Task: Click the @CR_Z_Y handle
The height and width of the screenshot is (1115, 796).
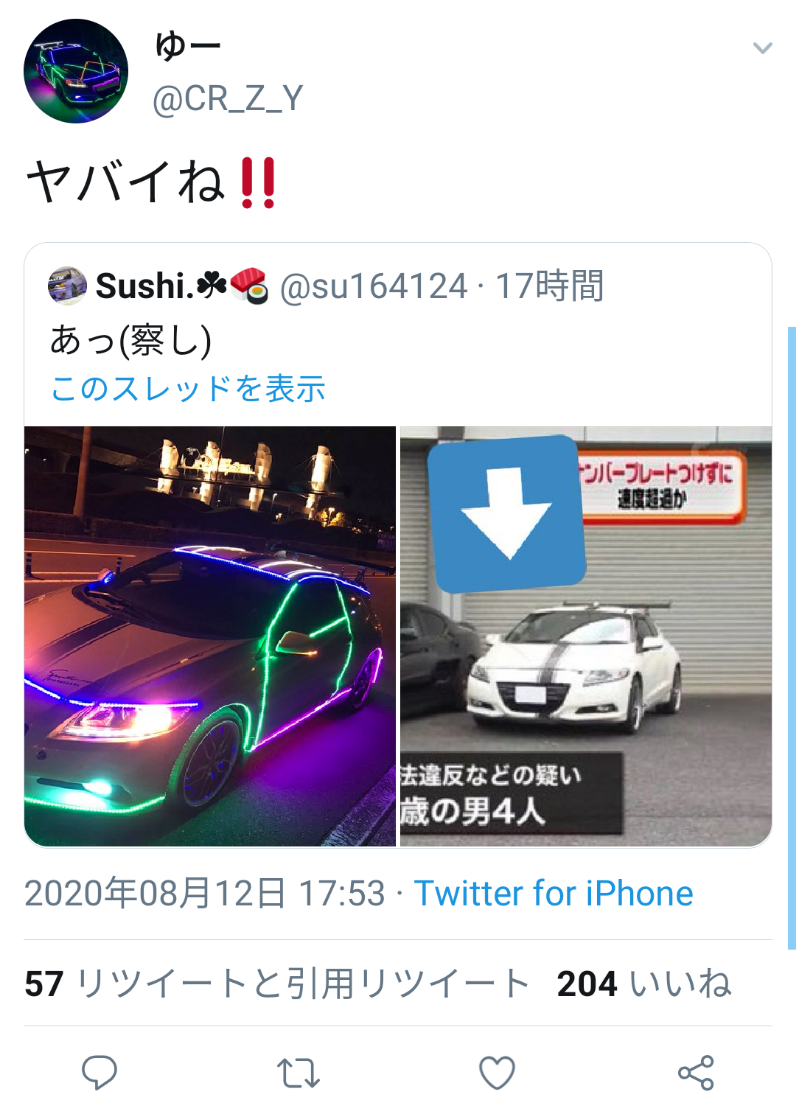Action: click(228, 99)
